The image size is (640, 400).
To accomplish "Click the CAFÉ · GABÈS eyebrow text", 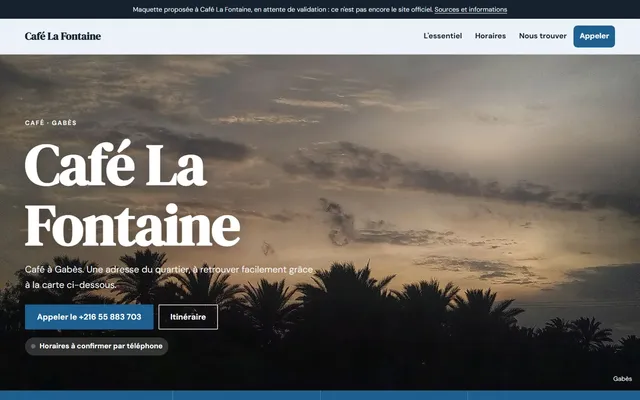I will click(x=51, y=122).
